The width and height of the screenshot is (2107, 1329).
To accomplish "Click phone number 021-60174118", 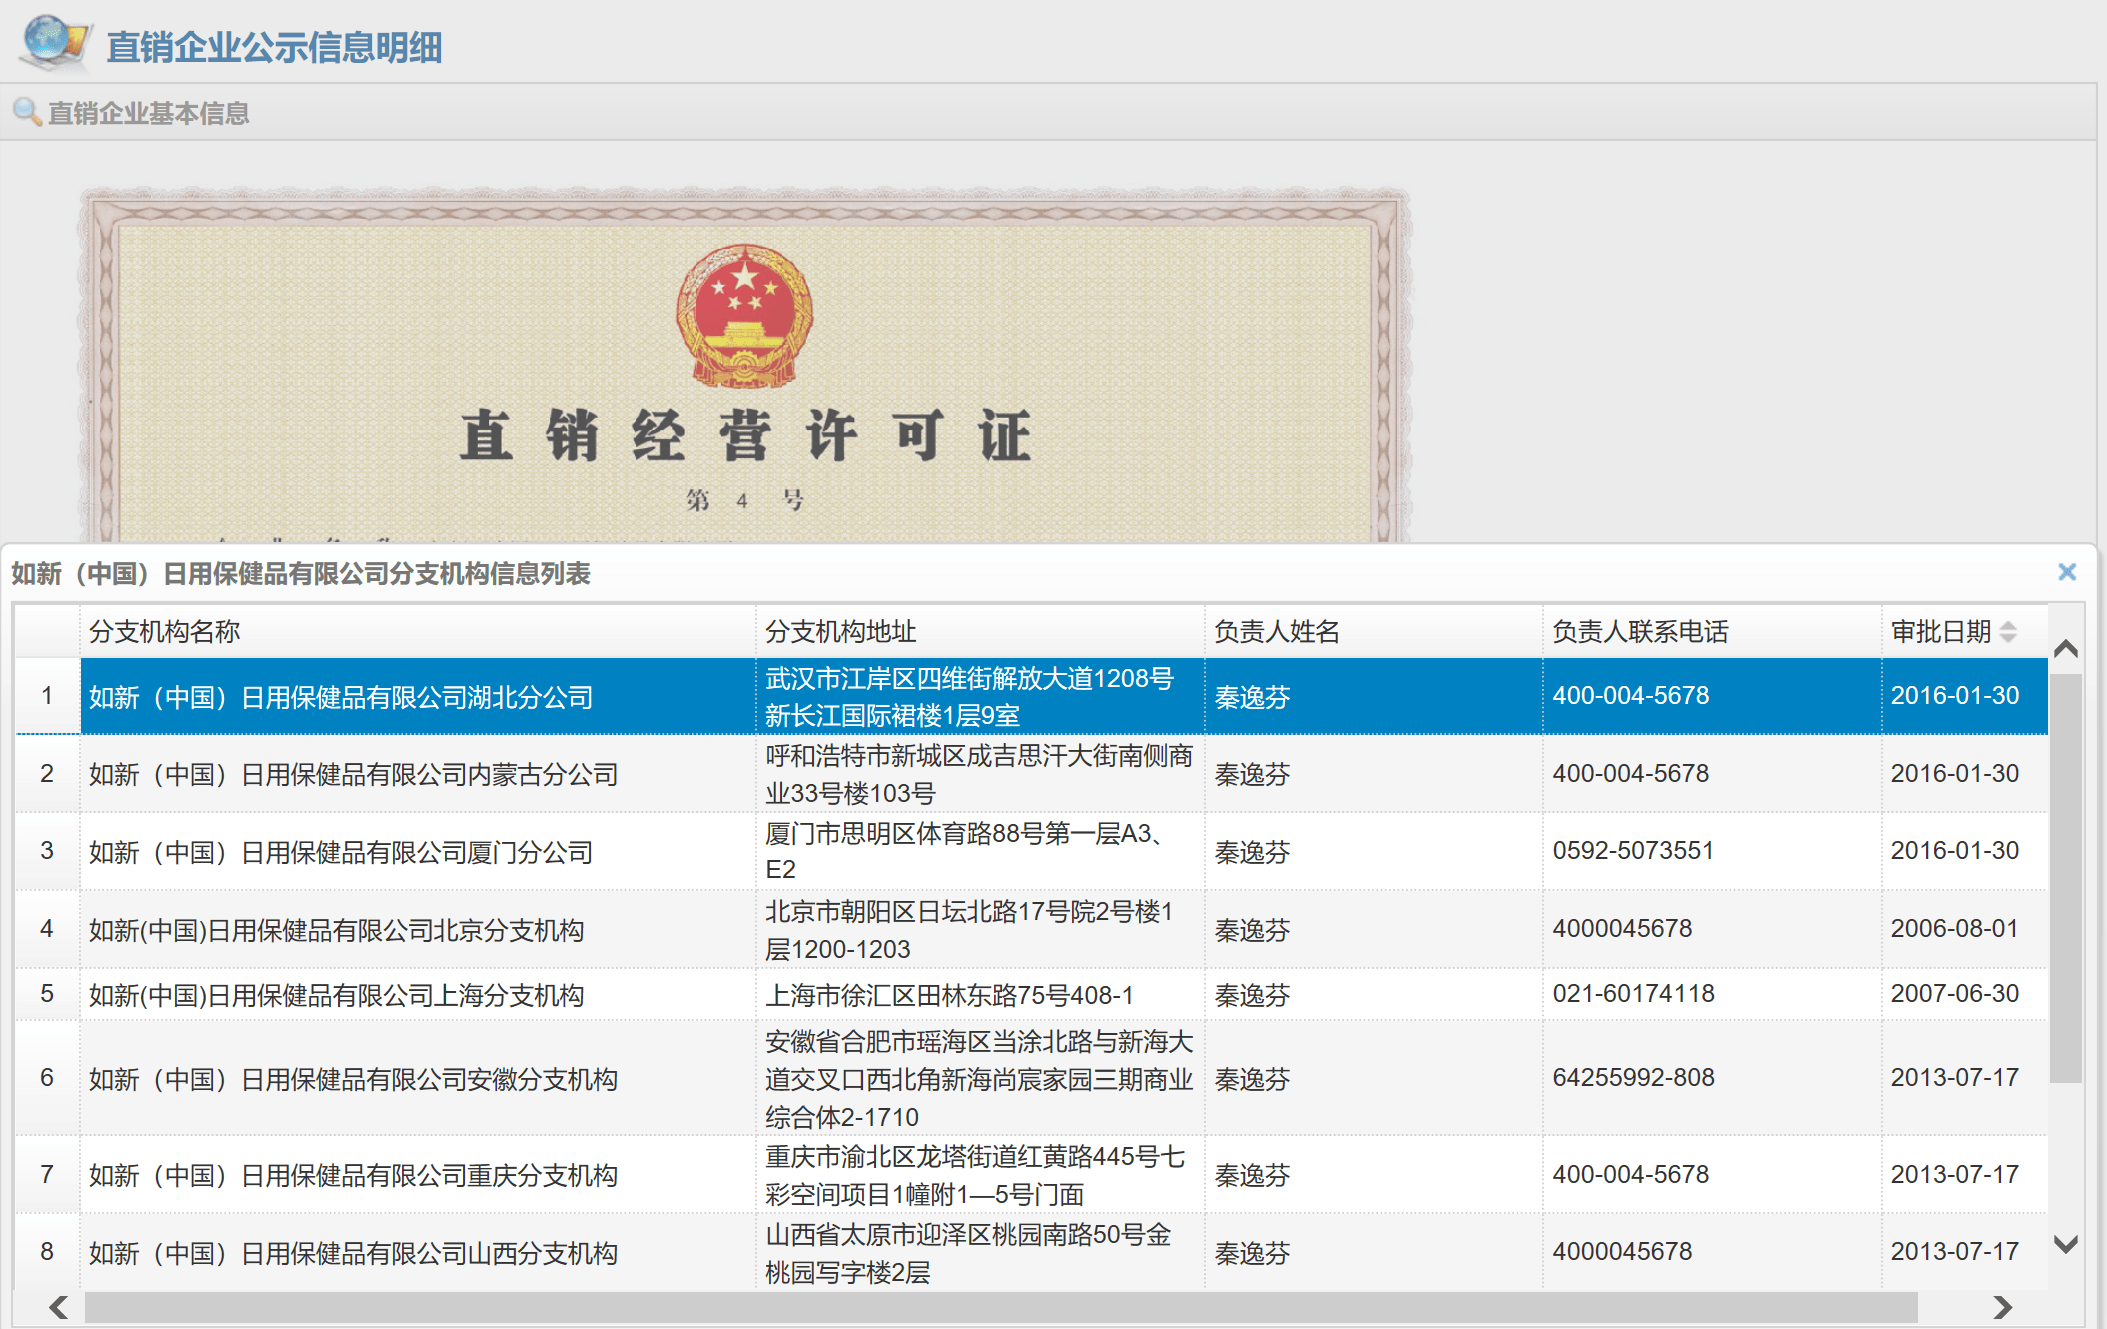I will (x=1633, y=994).
